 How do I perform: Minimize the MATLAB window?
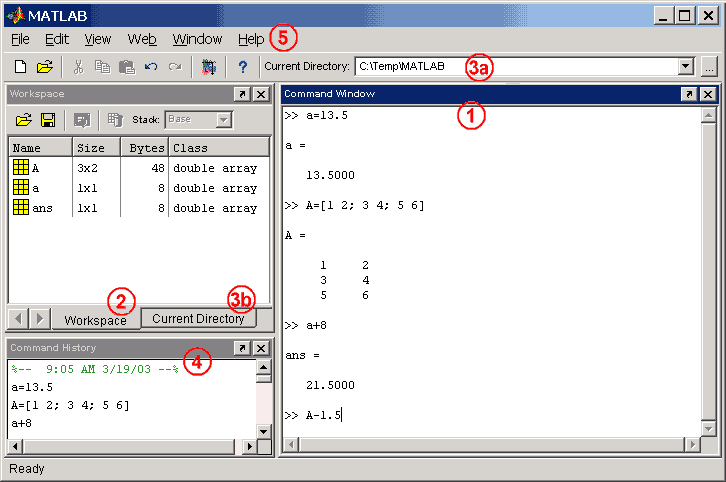coord(663,16)
